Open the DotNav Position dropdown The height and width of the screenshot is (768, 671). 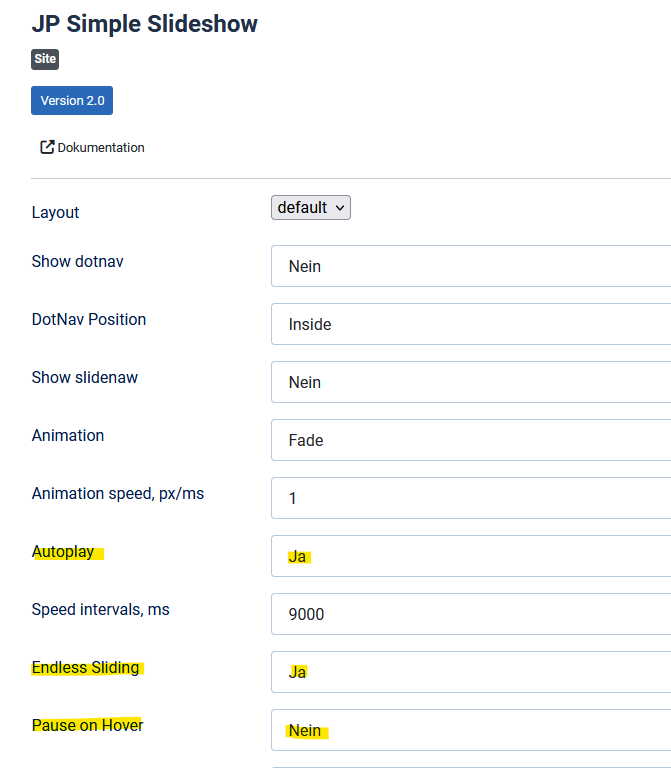point(470,324)
